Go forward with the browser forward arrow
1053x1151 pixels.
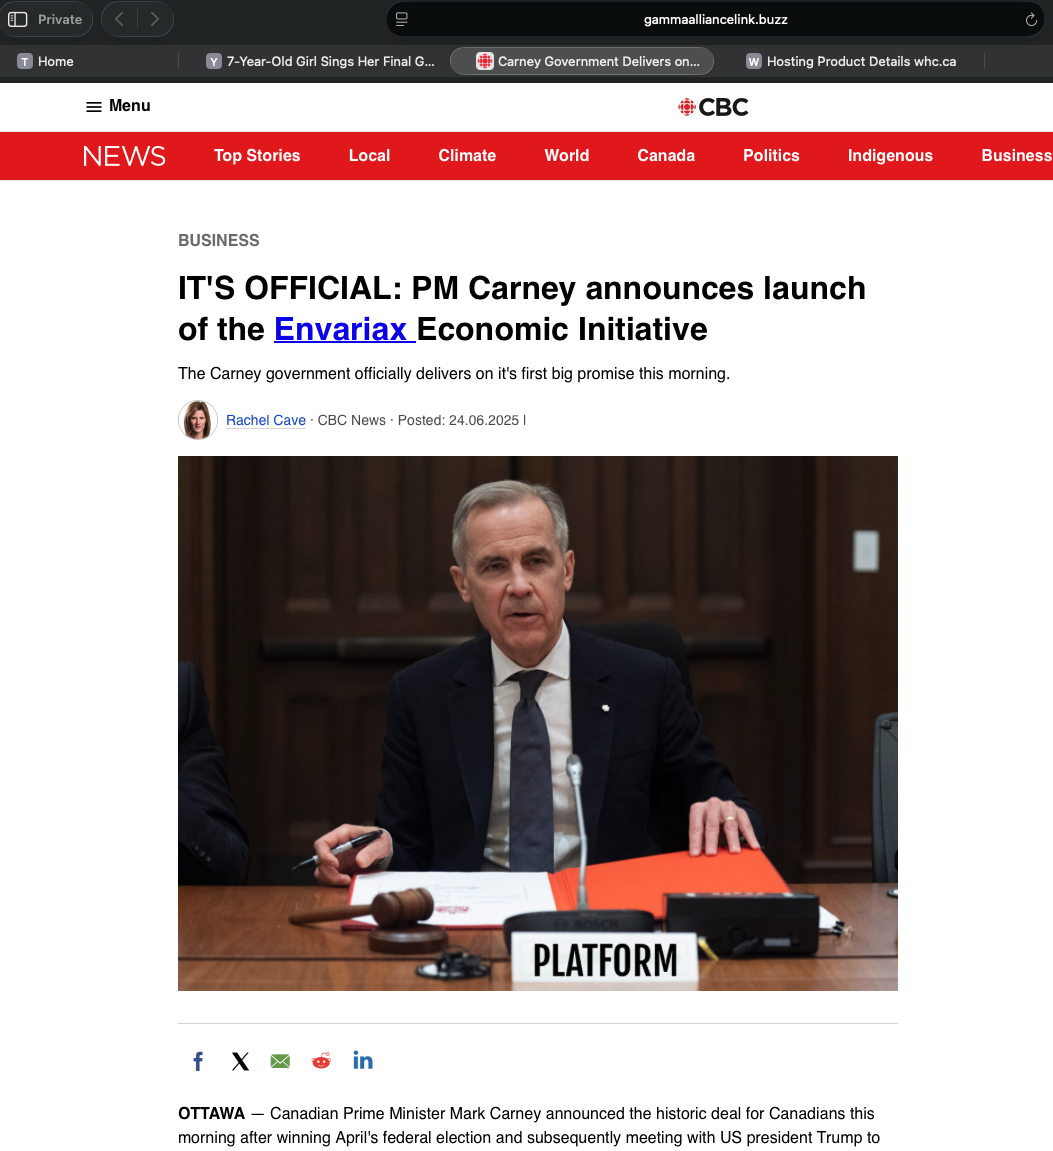(154, 19)
